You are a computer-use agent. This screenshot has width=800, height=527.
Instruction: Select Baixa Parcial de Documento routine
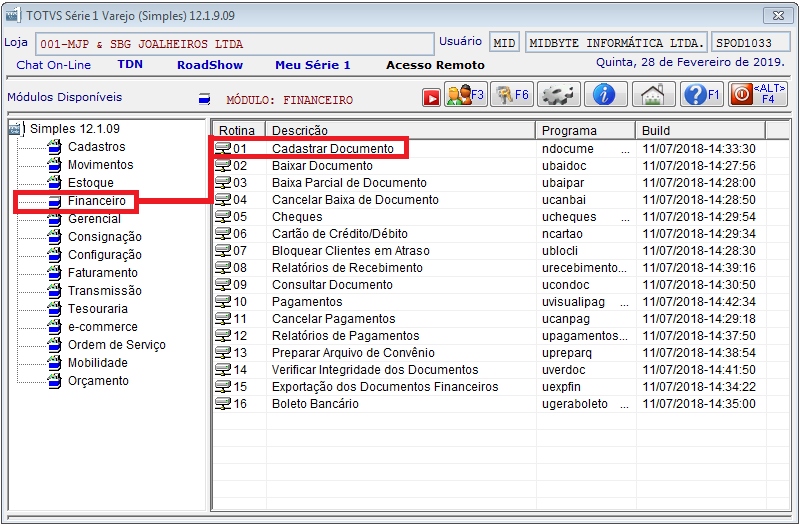pyautogui.click(x=349, y=183)
